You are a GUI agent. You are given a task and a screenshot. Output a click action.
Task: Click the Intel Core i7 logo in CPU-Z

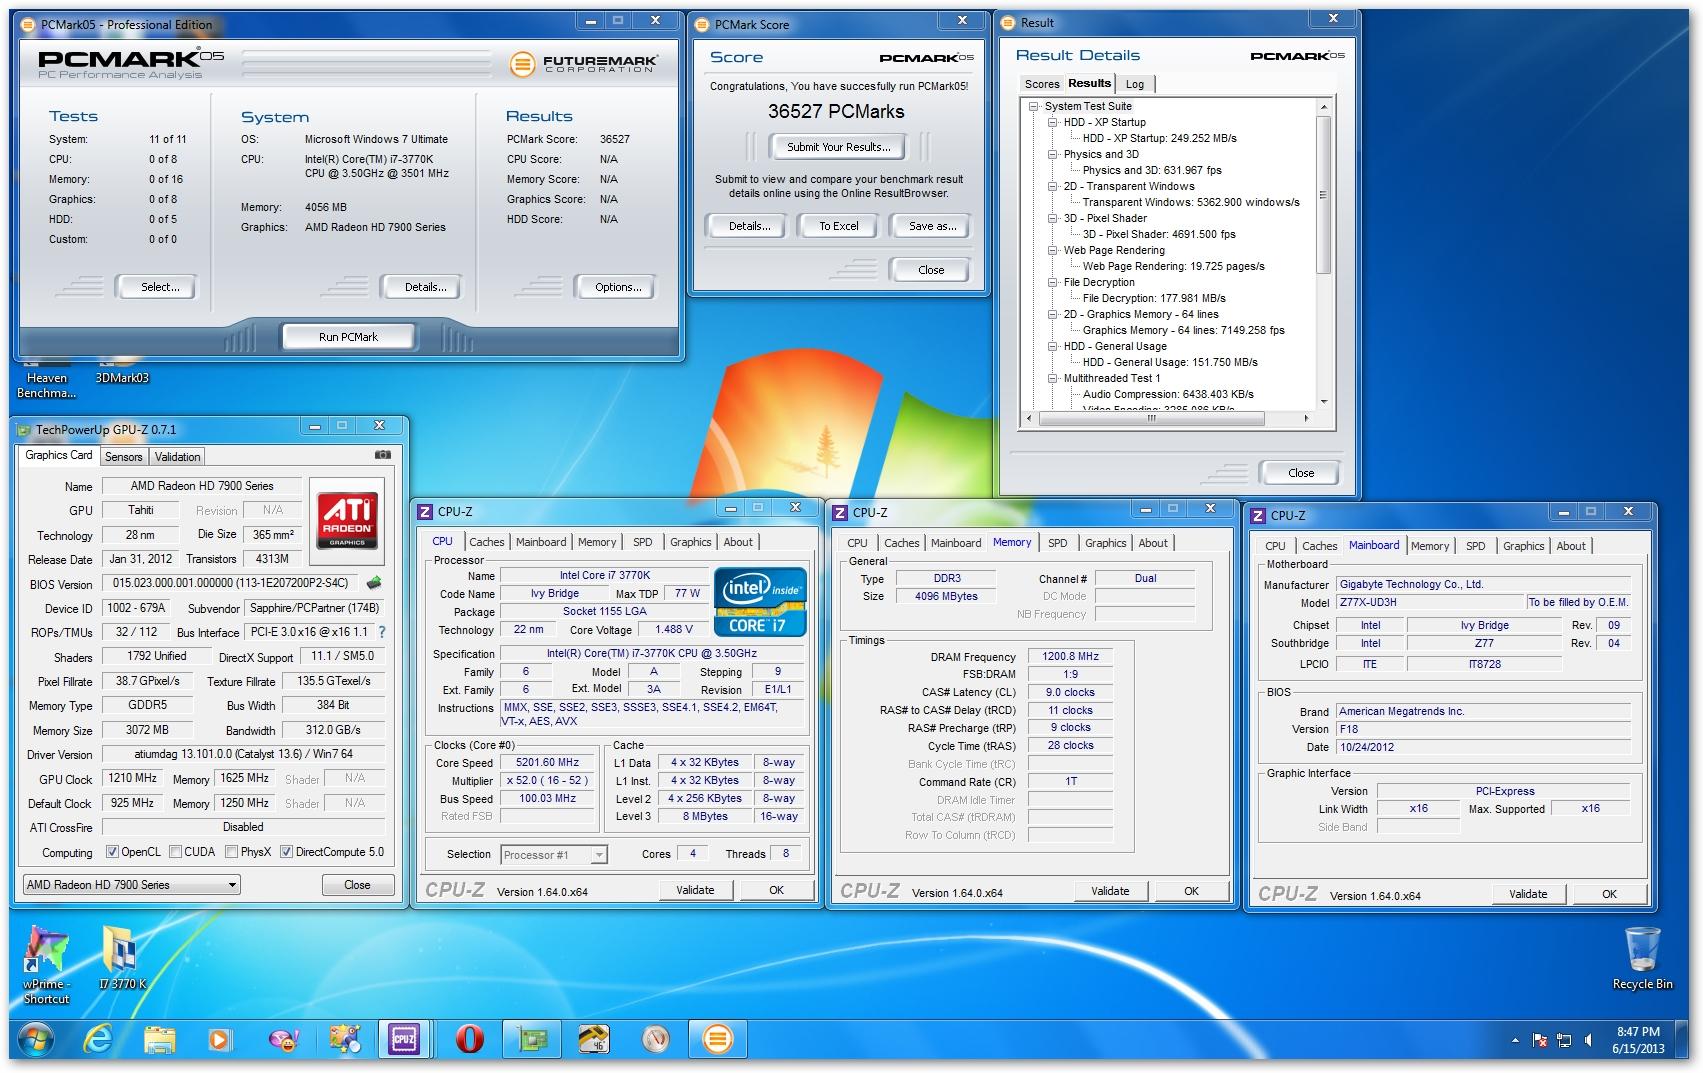point(761,603)
